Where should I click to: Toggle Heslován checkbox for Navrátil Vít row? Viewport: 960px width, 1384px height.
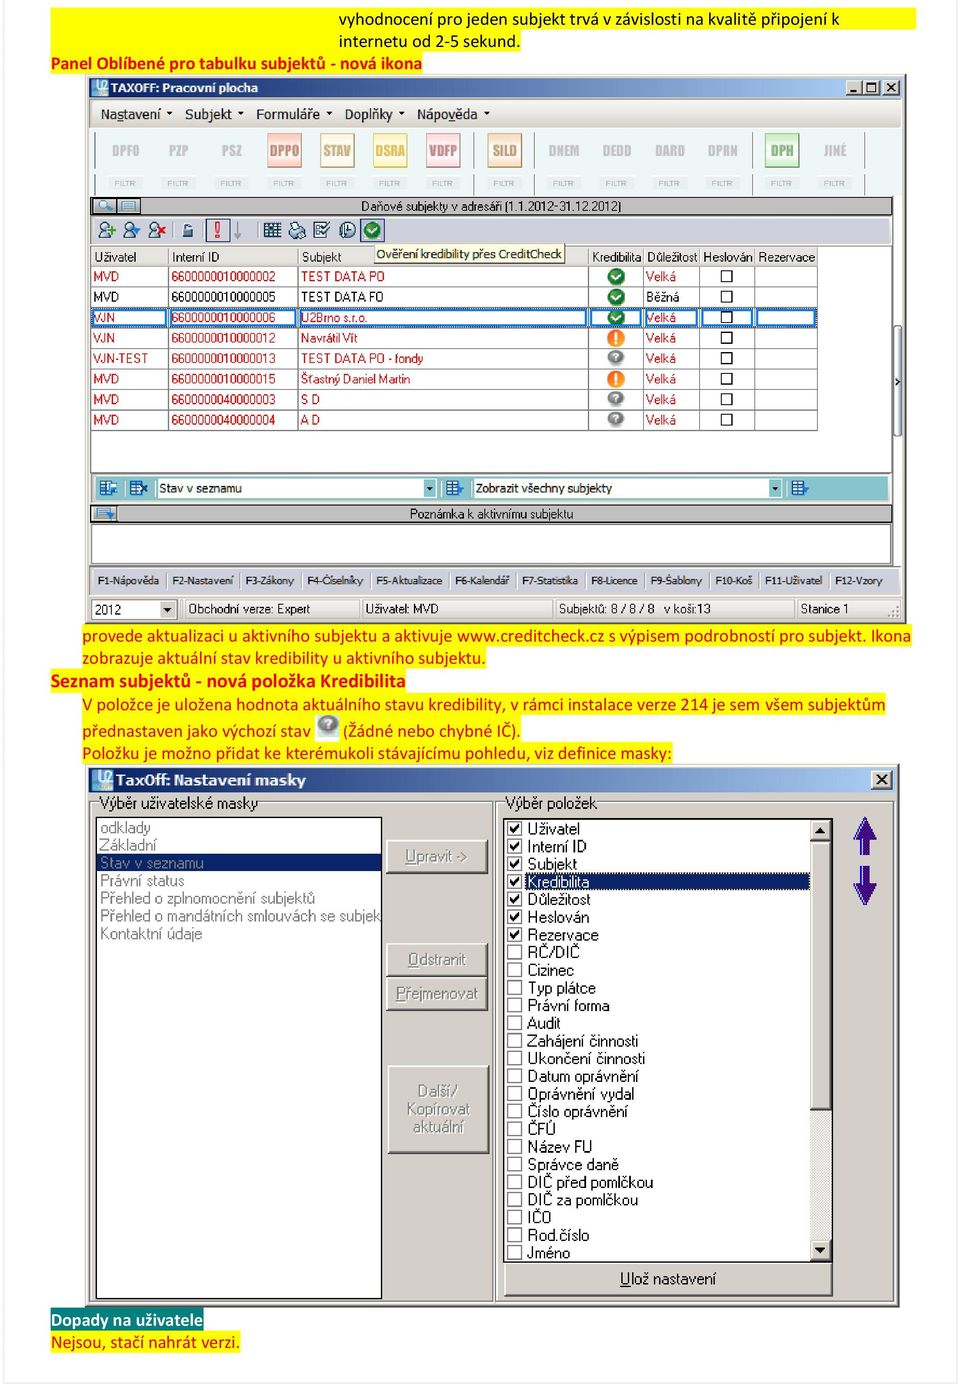point(727,338)
